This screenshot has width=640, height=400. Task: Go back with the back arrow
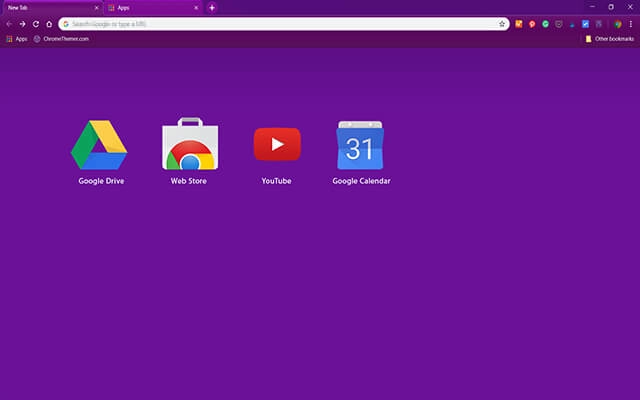9,24
